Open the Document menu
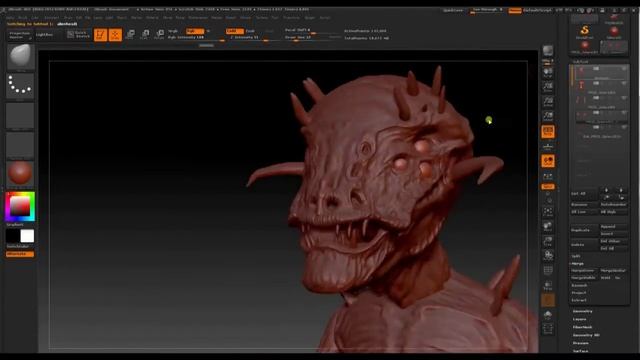 pyautogui.click(x=51, y=18)
